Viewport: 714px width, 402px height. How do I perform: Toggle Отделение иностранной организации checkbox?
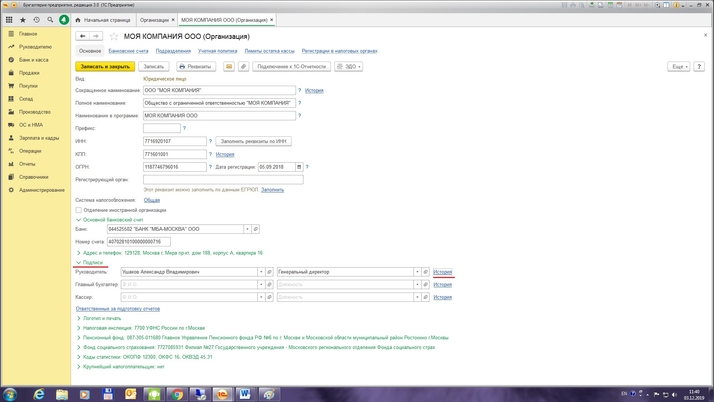coord(78,210)
